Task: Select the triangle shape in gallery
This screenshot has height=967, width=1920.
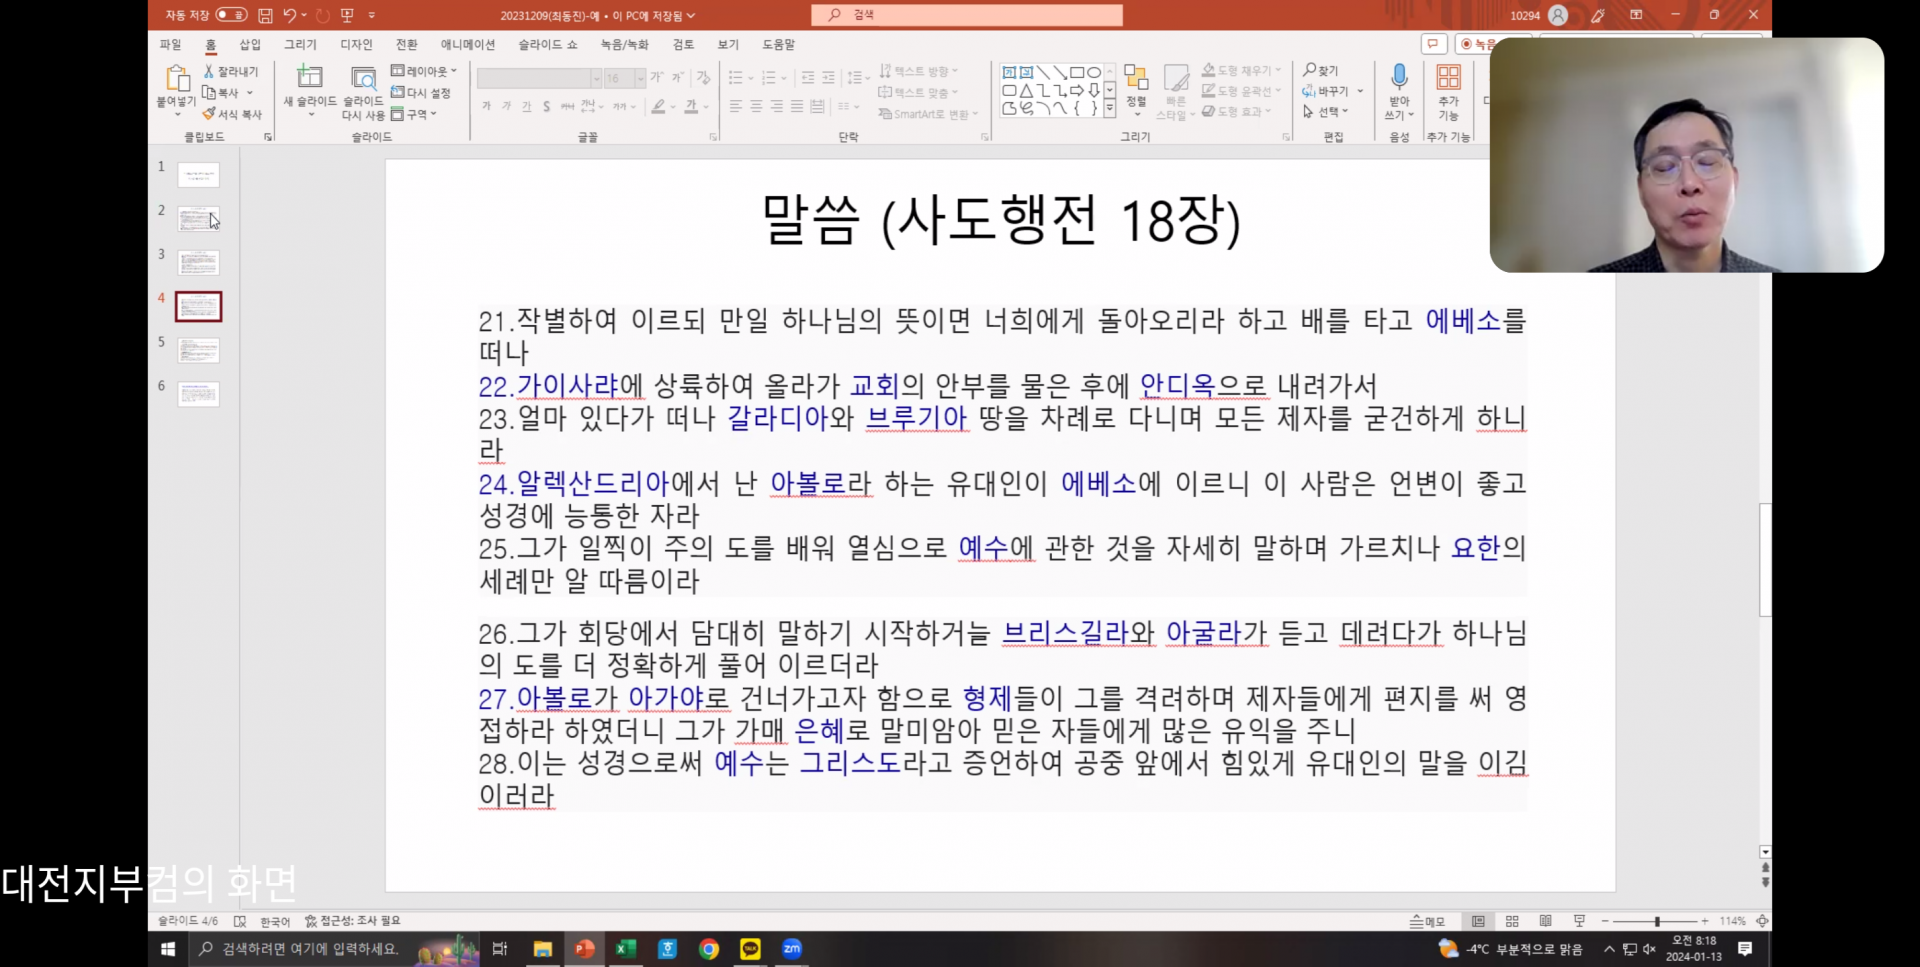Action: coord(1027,91)
